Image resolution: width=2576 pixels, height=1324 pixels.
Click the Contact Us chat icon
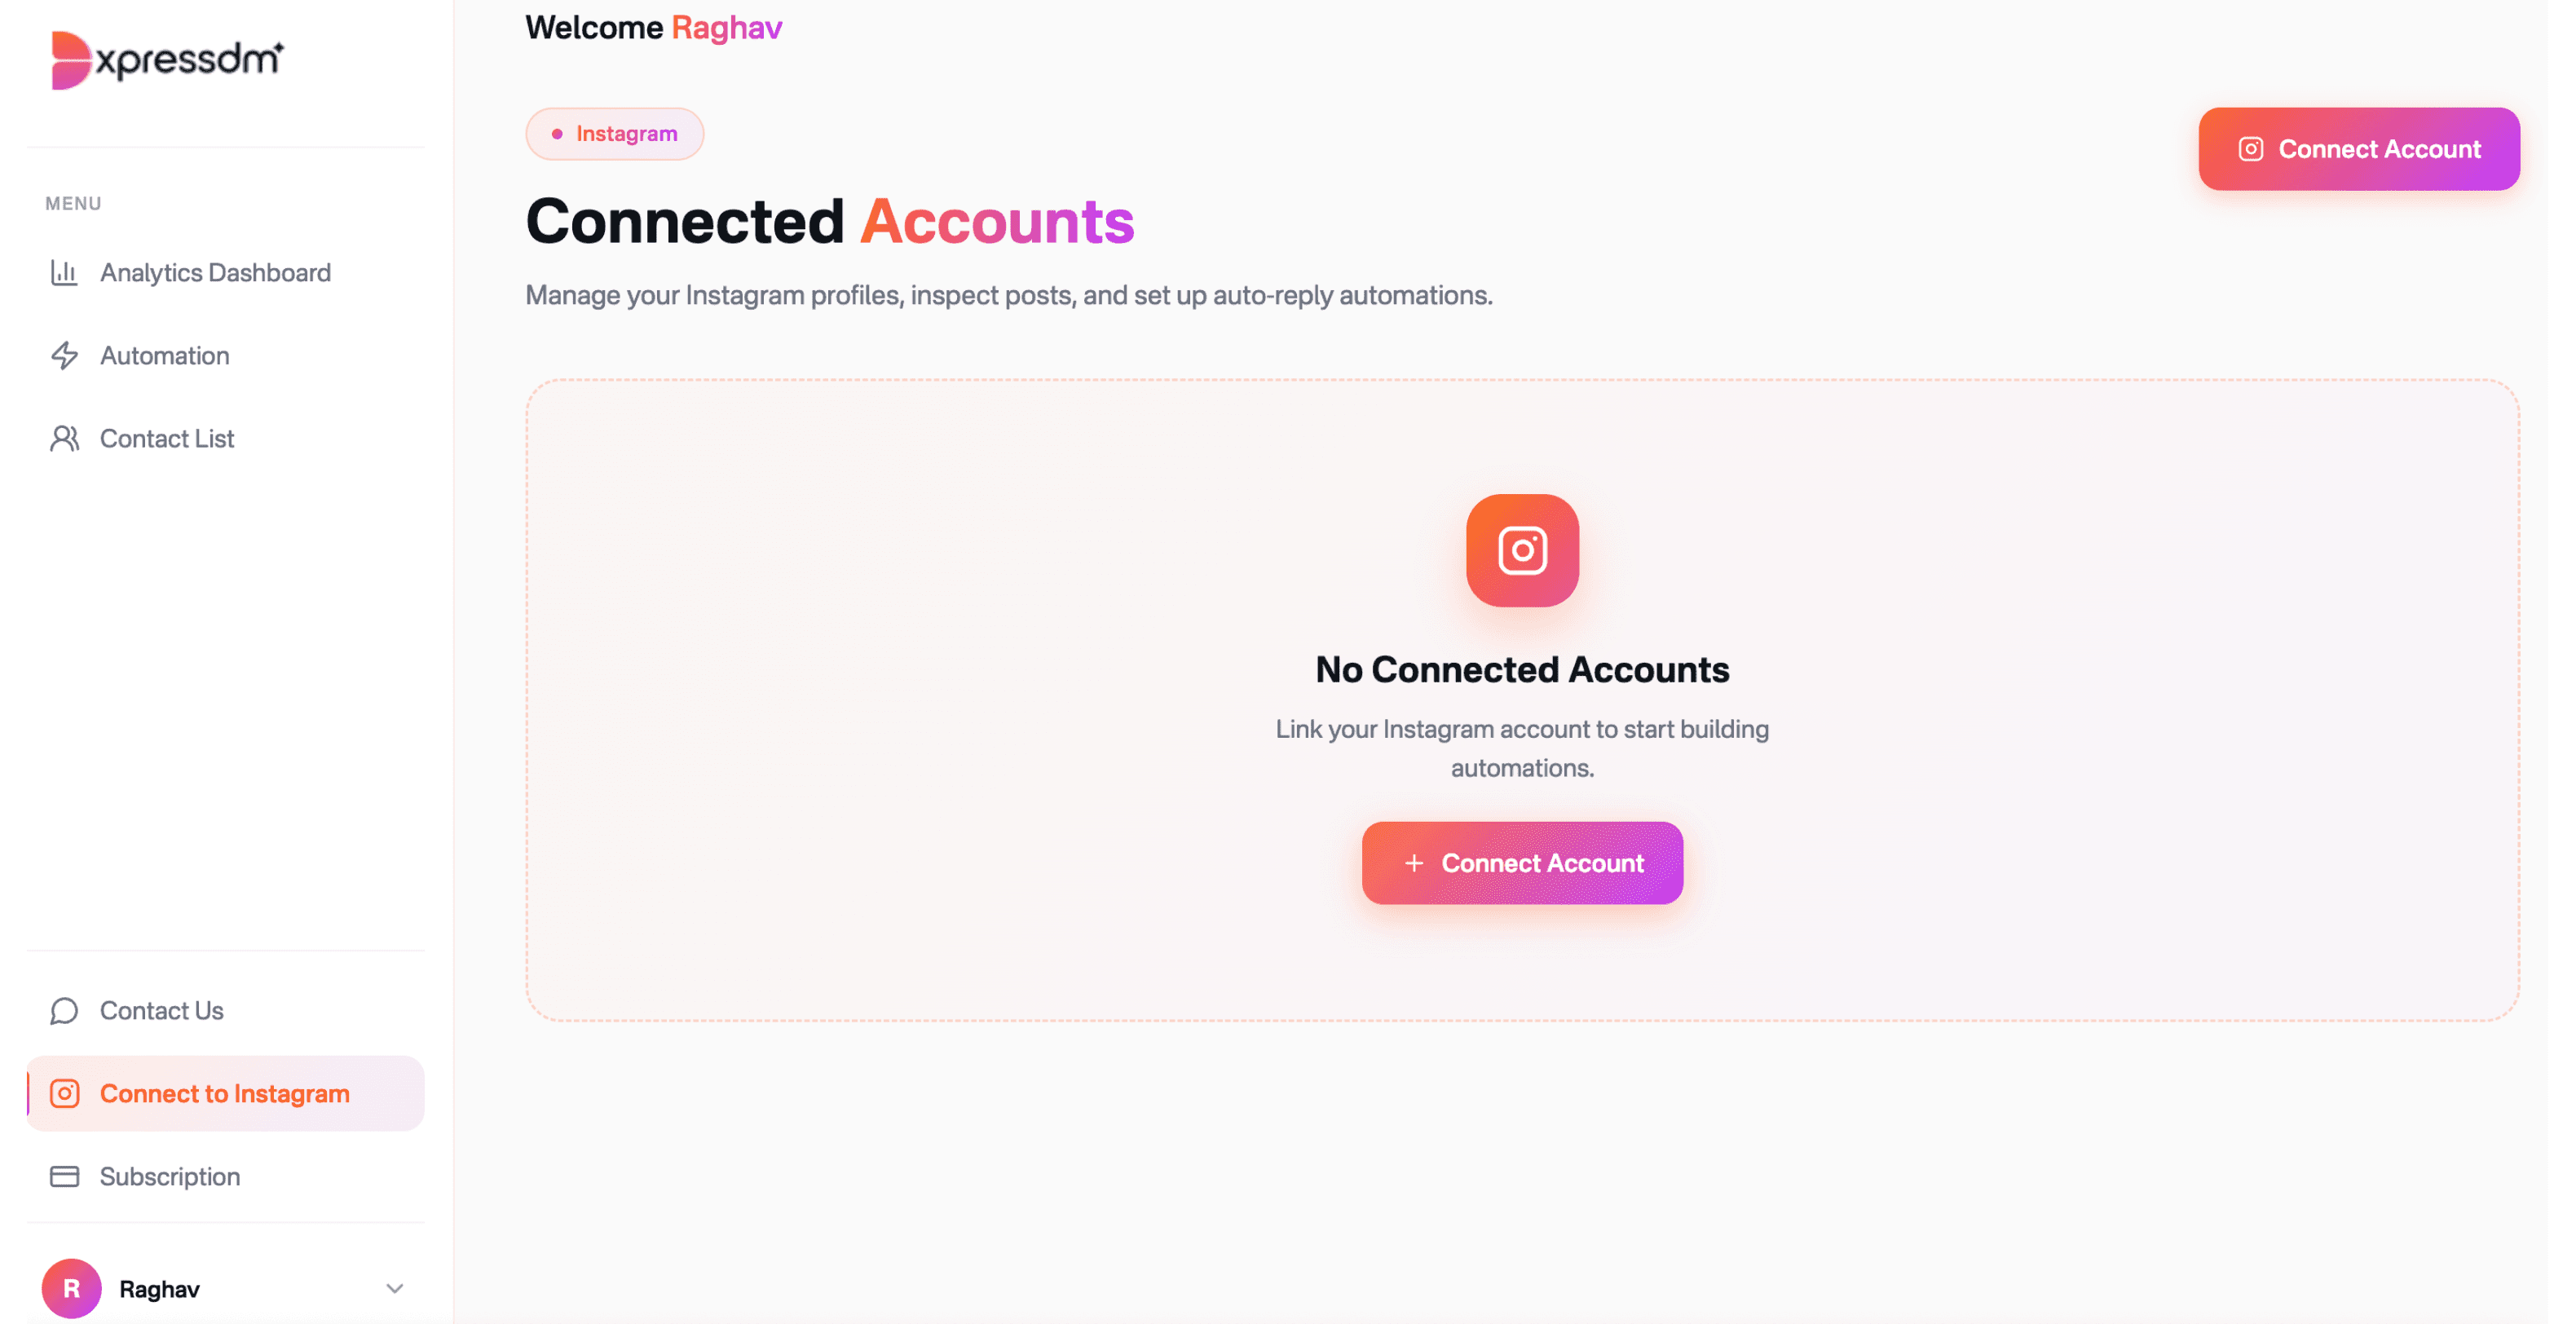coord(64,1010)
